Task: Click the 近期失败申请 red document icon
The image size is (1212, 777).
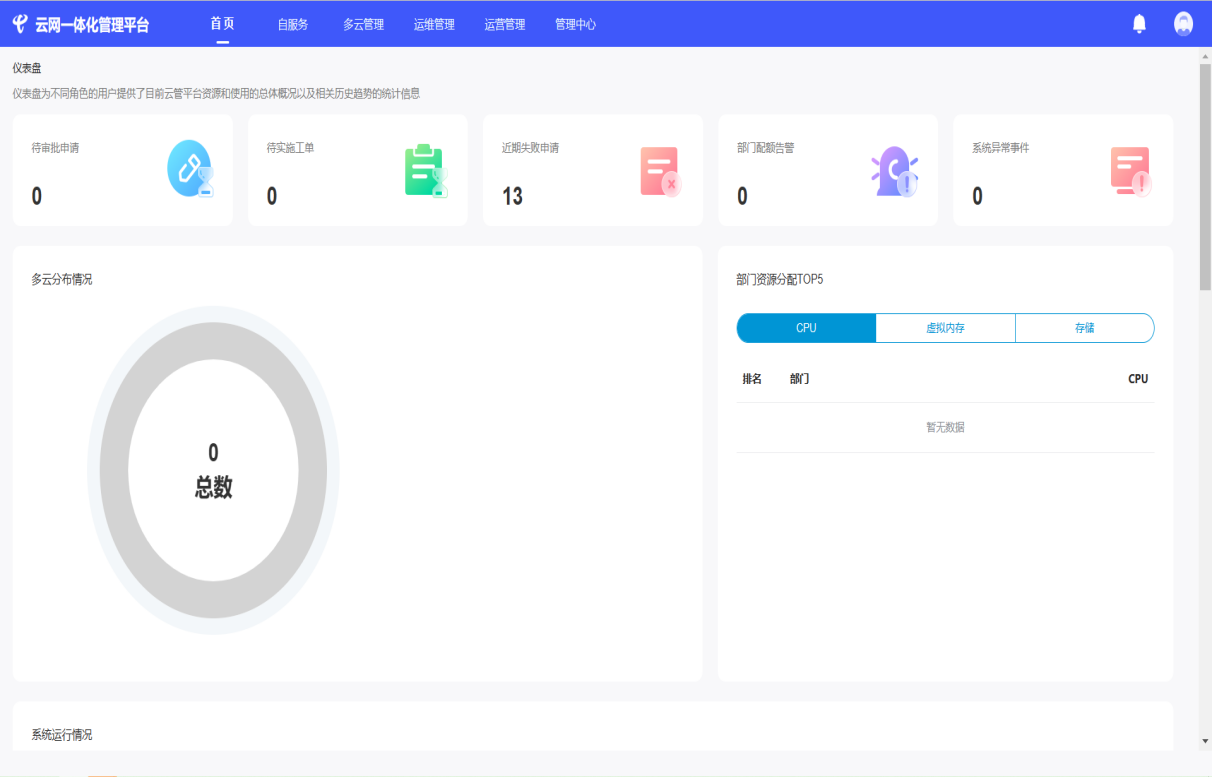Action: tap(660, 171)
